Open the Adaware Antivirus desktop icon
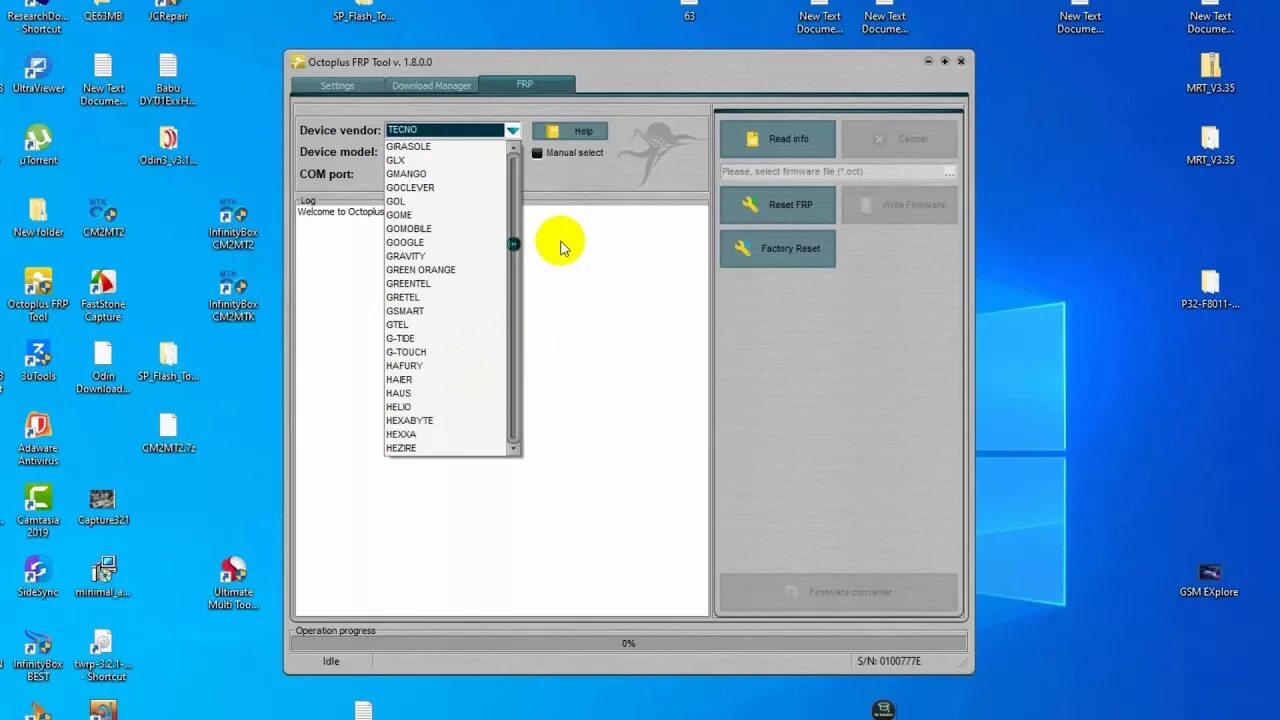 point(38,439)
